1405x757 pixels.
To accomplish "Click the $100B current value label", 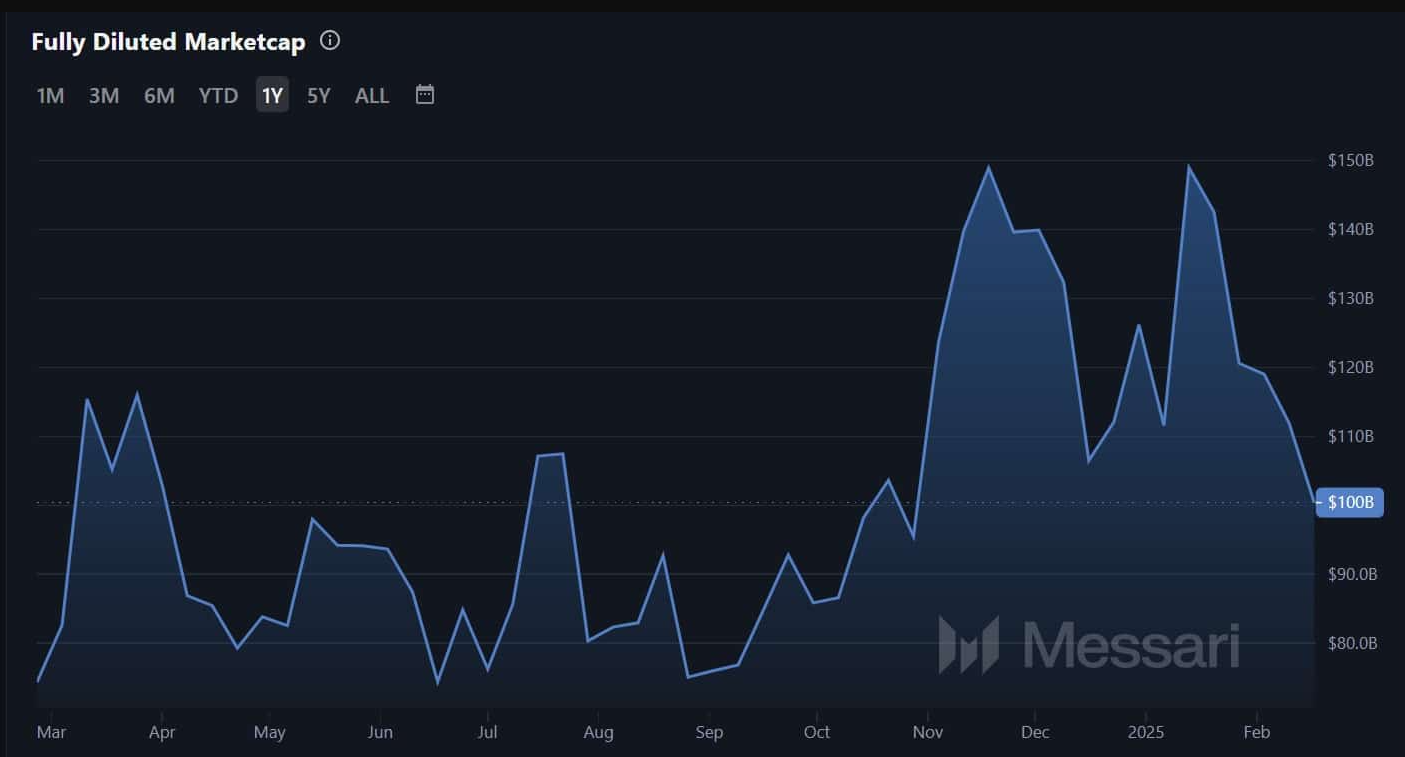I will [x=1350, y=502].
